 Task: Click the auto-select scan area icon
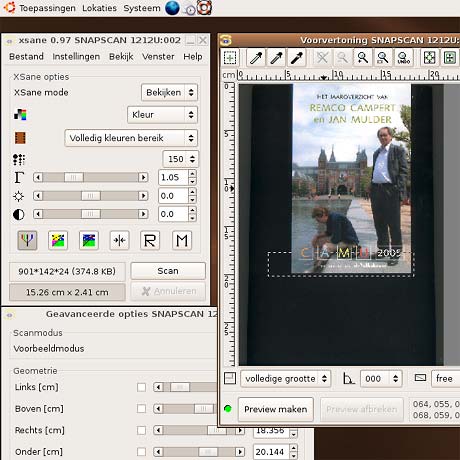coord(429,58)
